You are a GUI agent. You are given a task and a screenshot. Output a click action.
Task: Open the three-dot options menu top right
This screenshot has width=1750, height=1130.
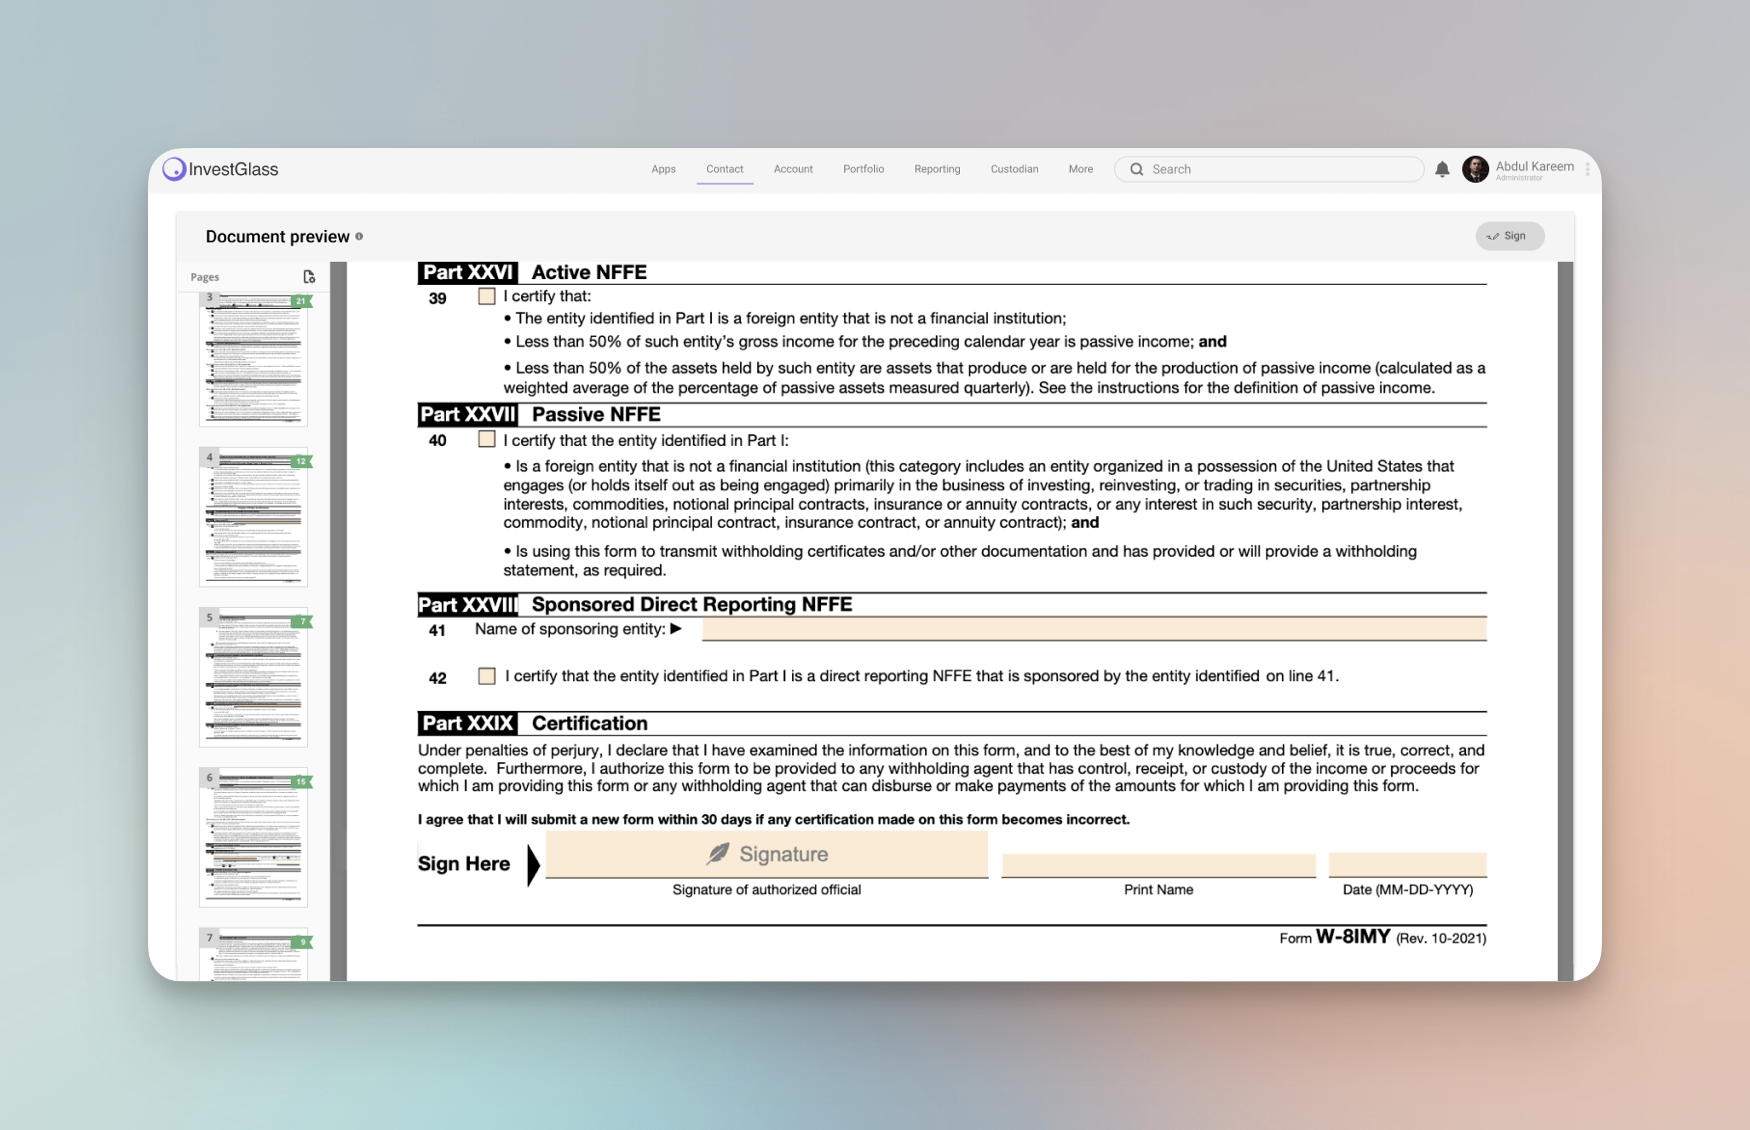1589,169
